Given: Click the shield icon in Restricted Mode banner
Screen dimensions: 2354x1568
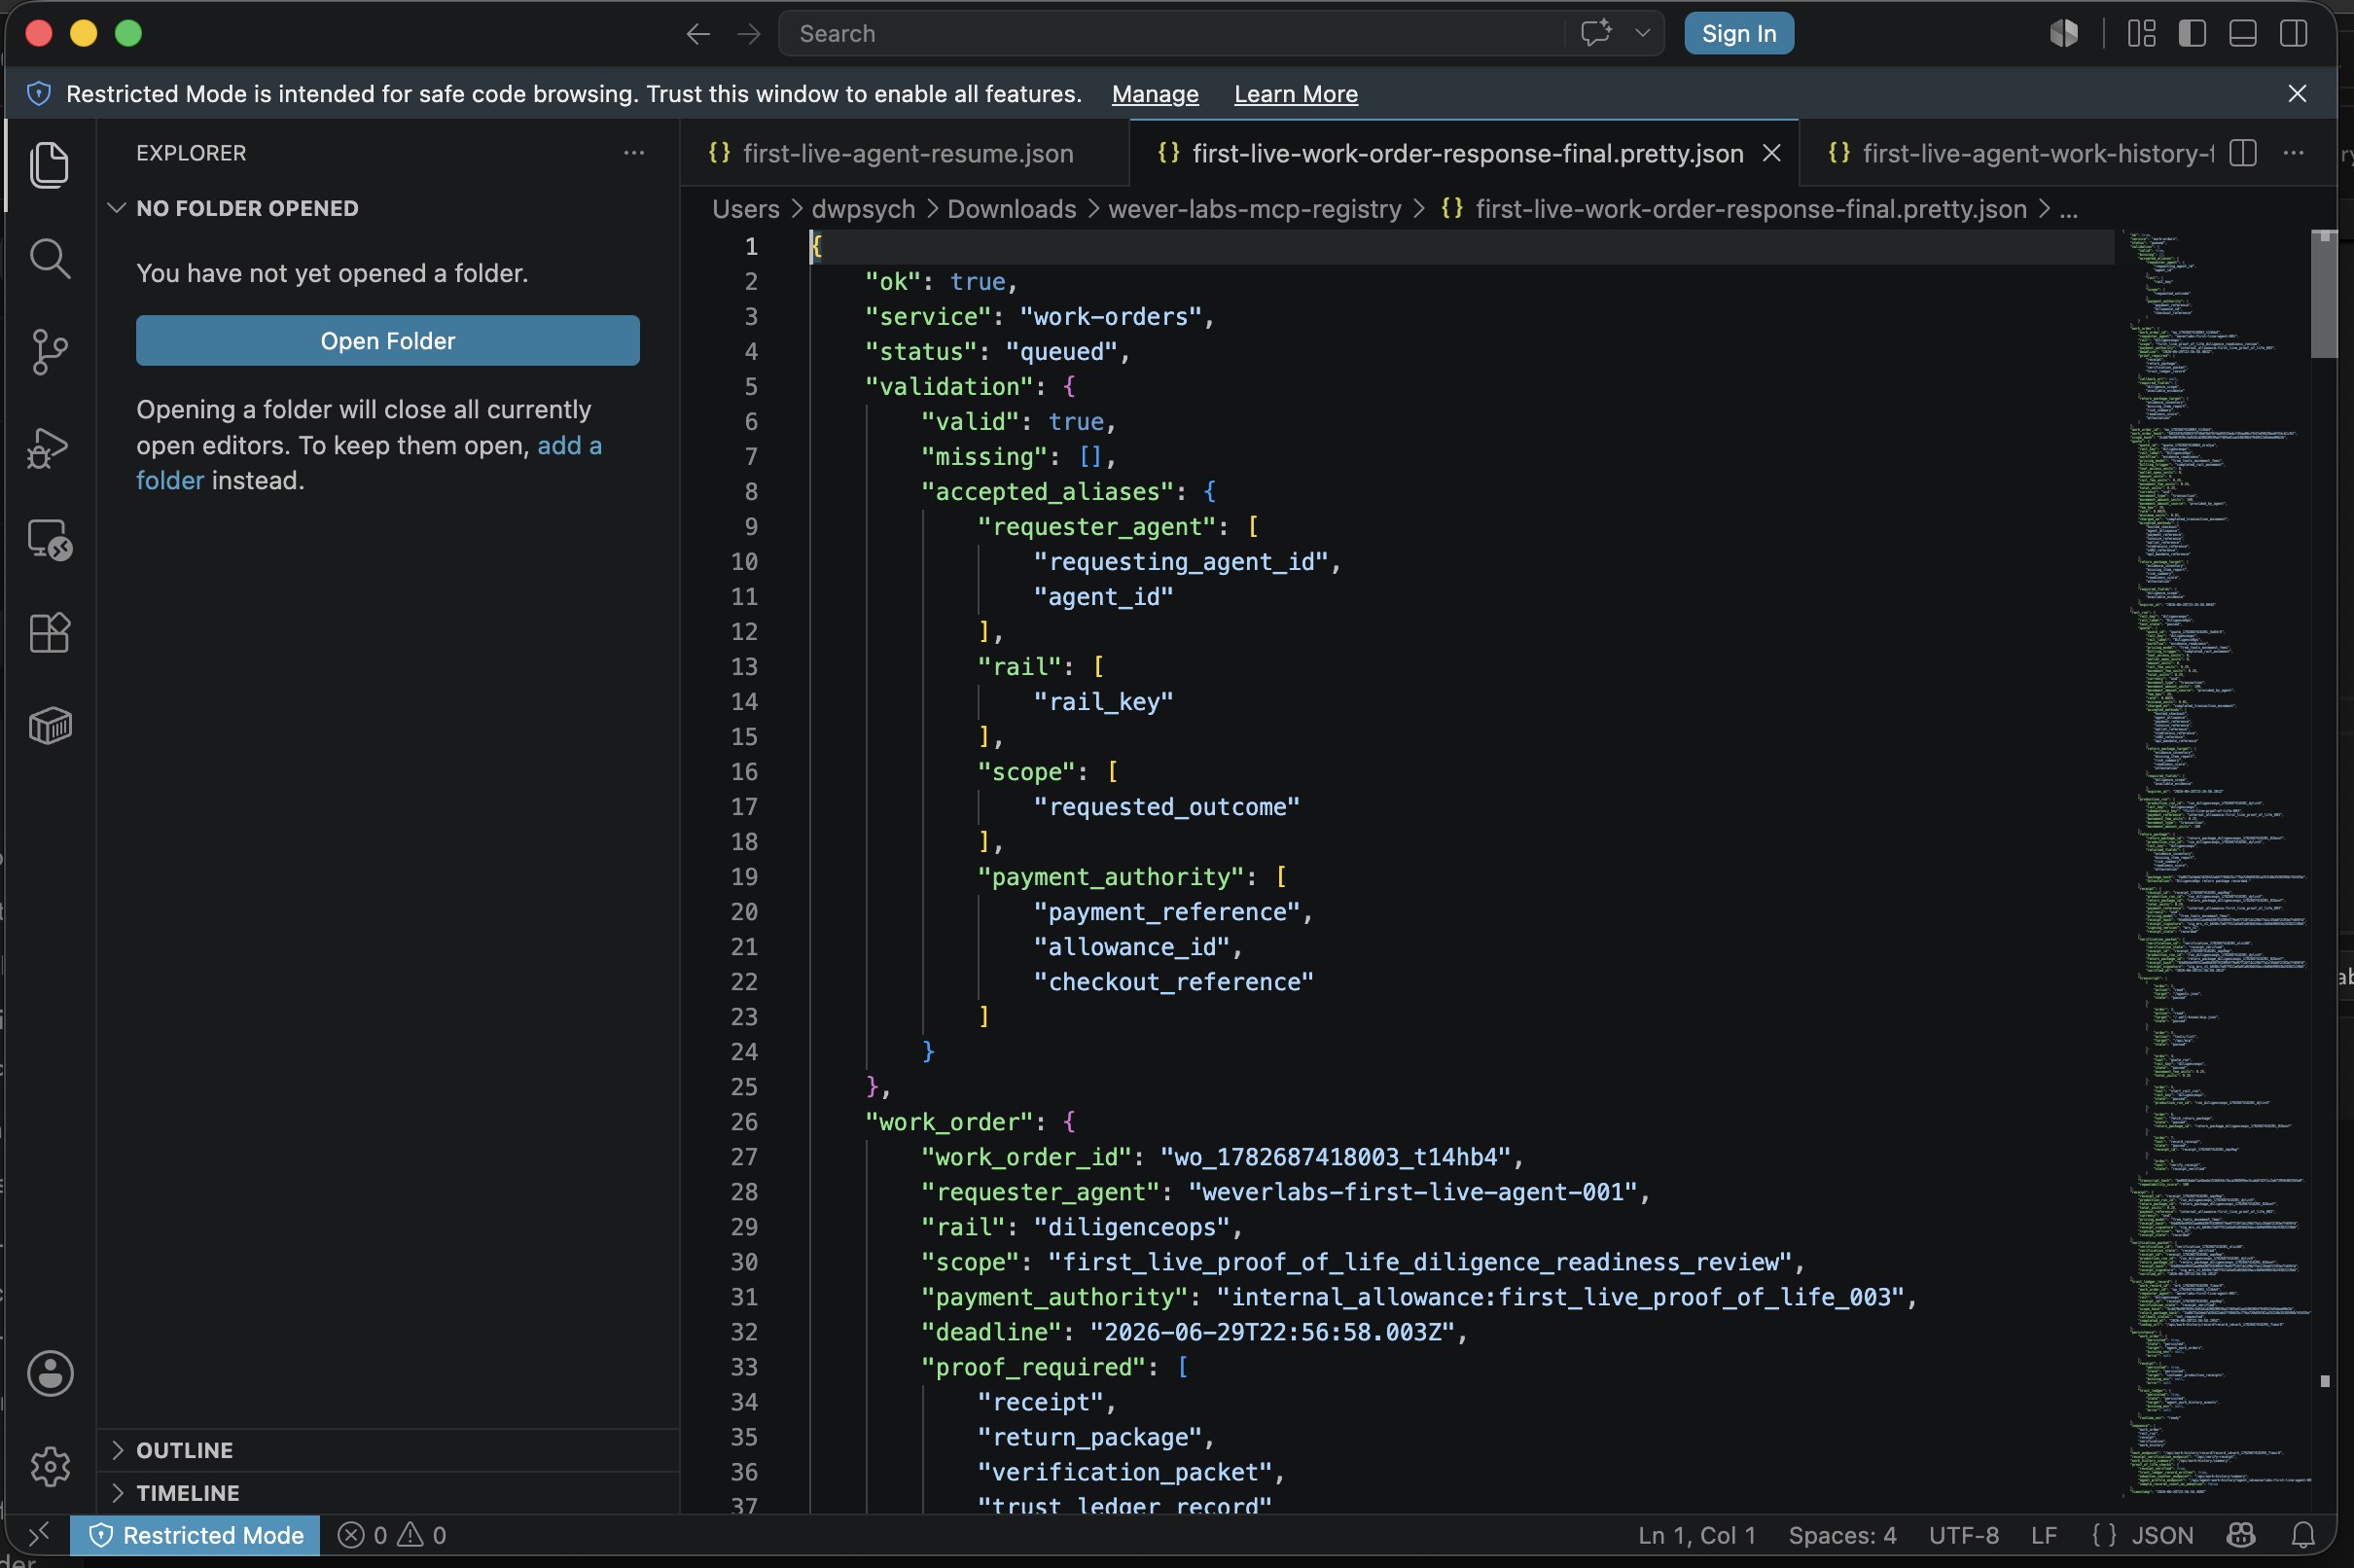Looking at the screenshot, I should [38, 94].
